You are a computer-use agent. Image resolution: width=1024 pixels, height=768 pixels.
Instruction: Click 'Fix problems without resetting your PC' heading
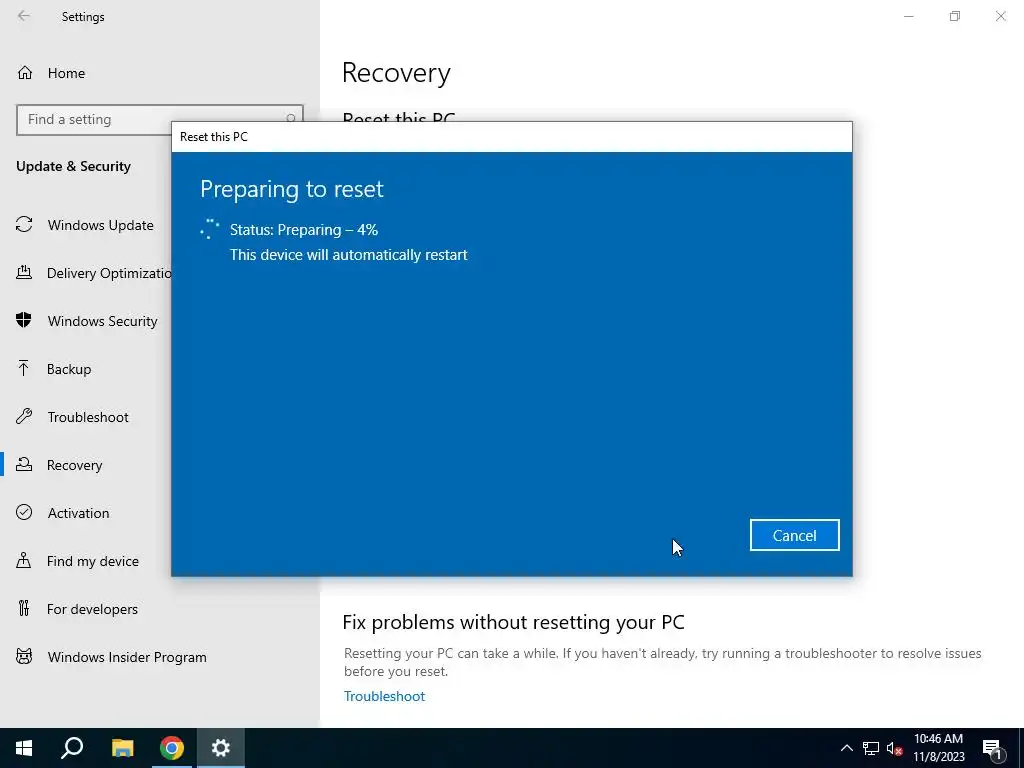click(513, 622)
